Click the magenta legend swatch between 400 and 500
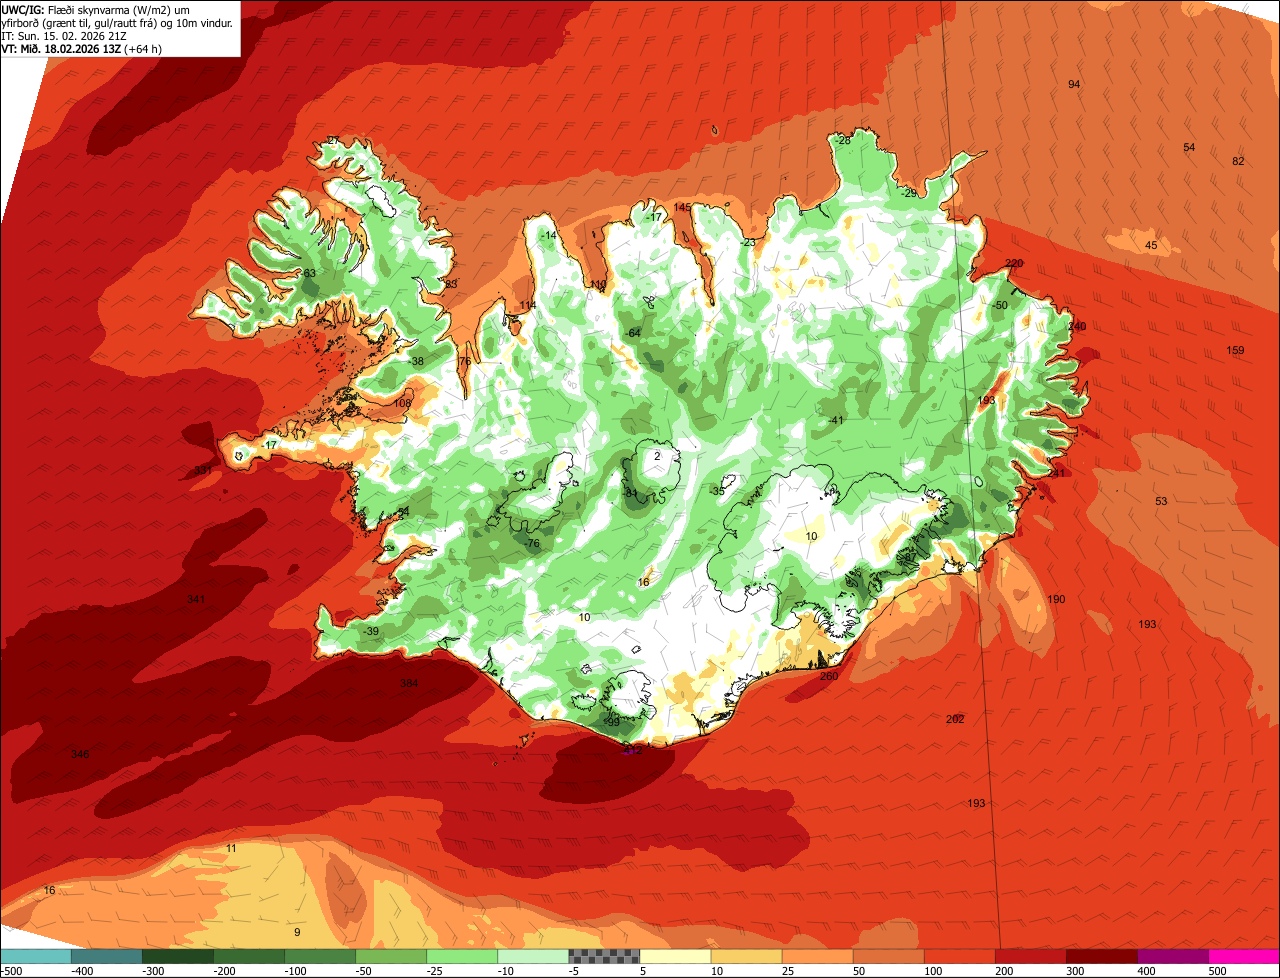The height and width of the screenshot is (978, 1280). pos(1172,956)
